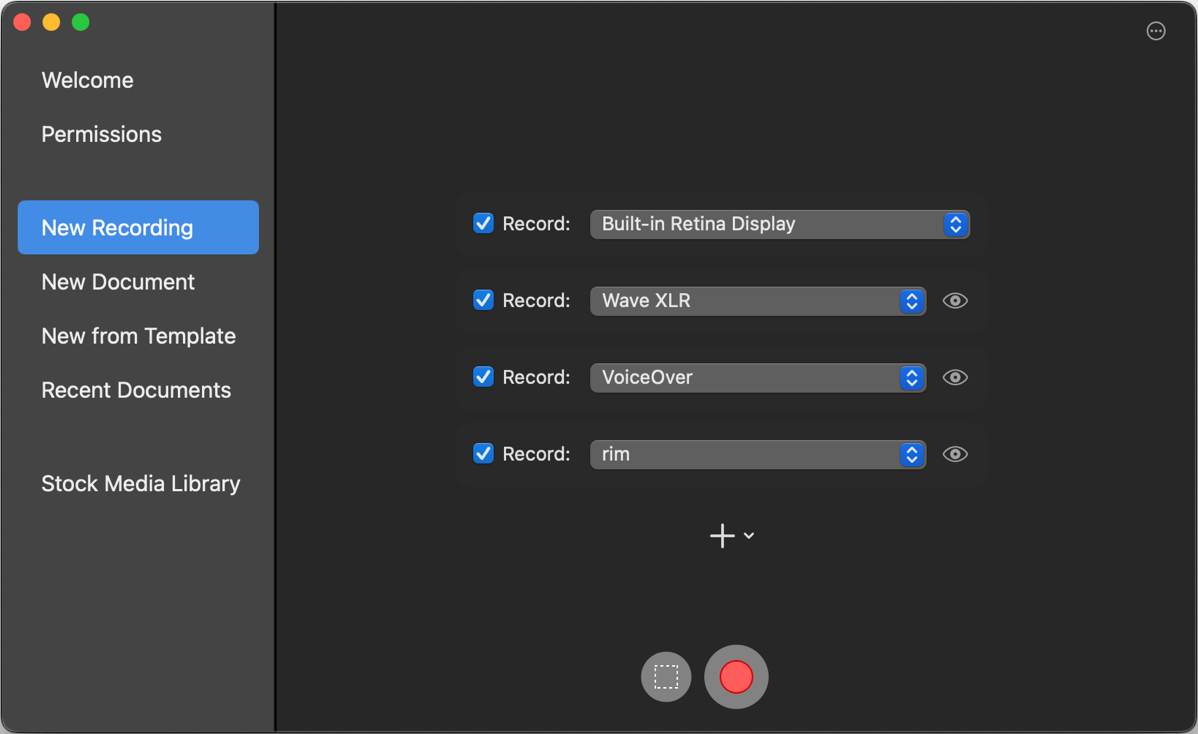Screen dimensions: 1198x734
Task: Go to Welcome in the sidebar
Action: 87,80
